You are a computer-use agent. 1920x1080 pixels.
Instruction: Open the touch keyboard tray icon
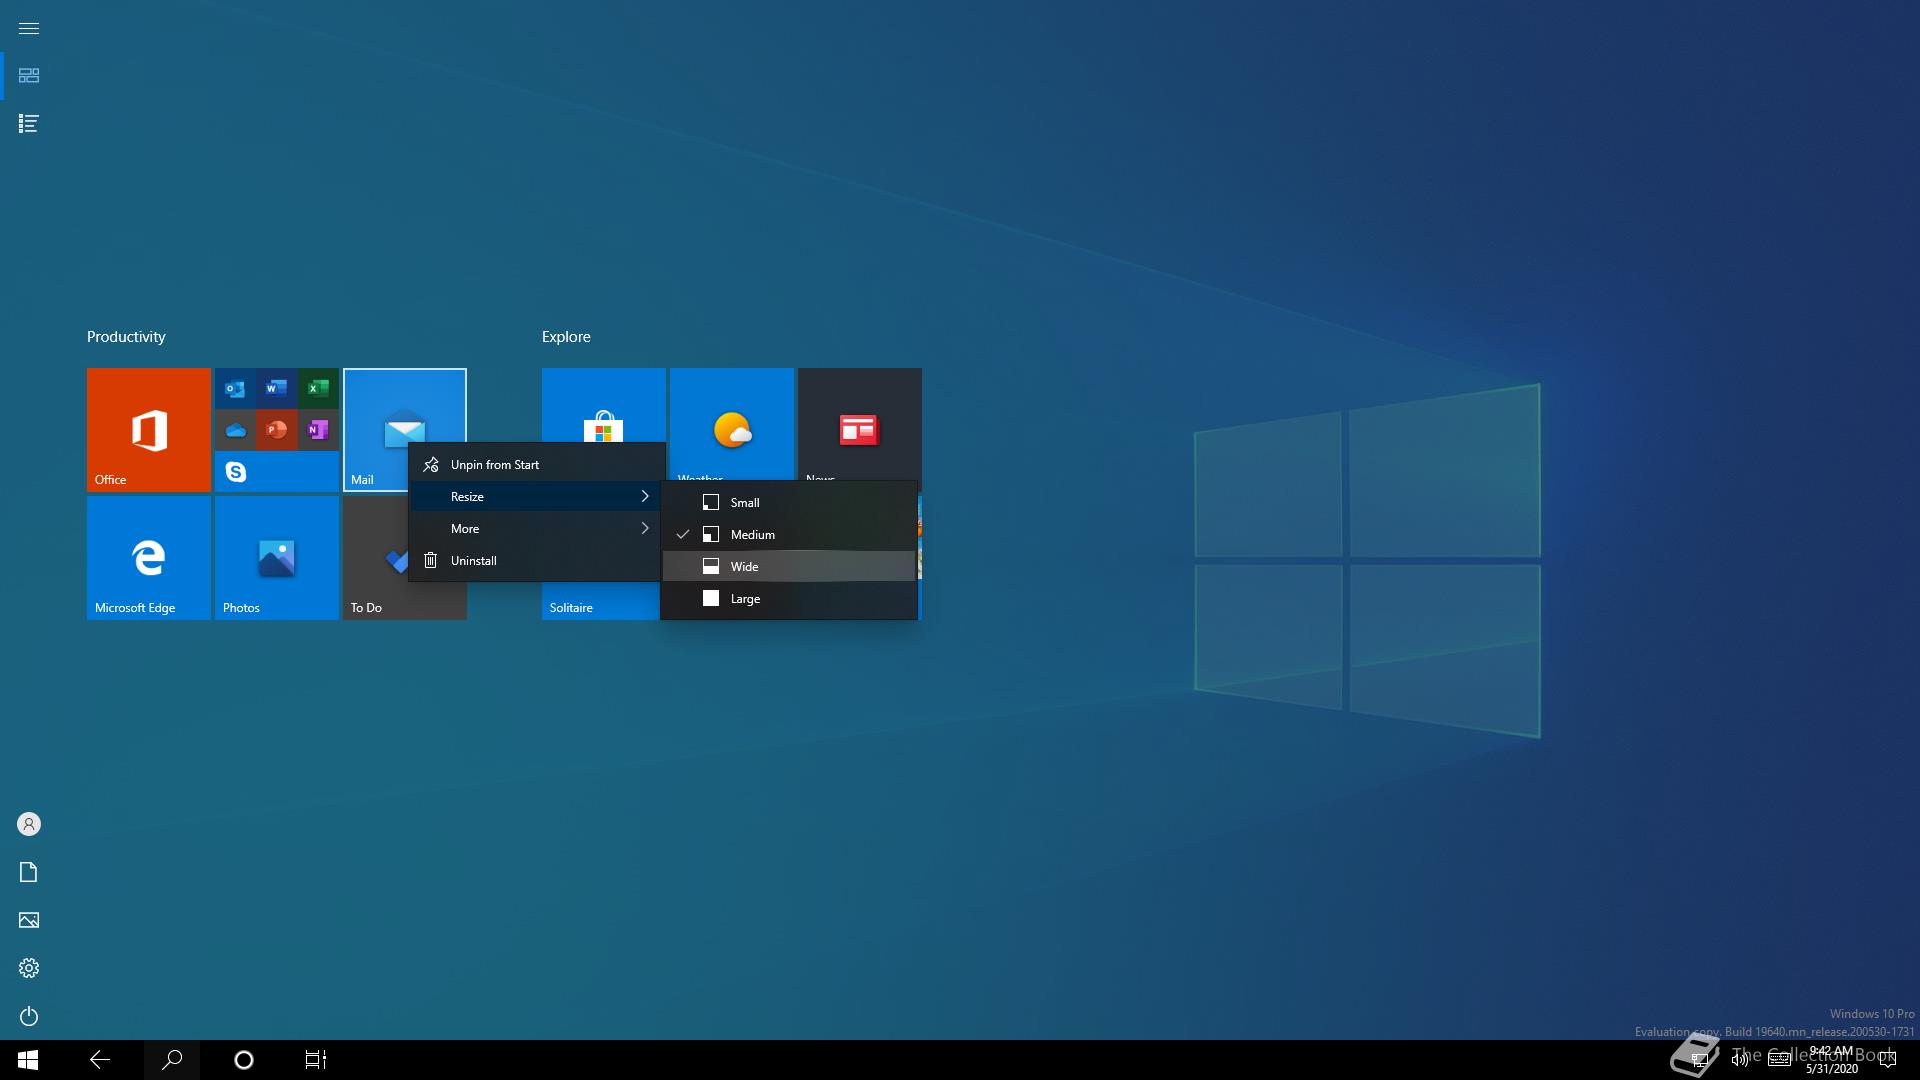(1780, 1060)
